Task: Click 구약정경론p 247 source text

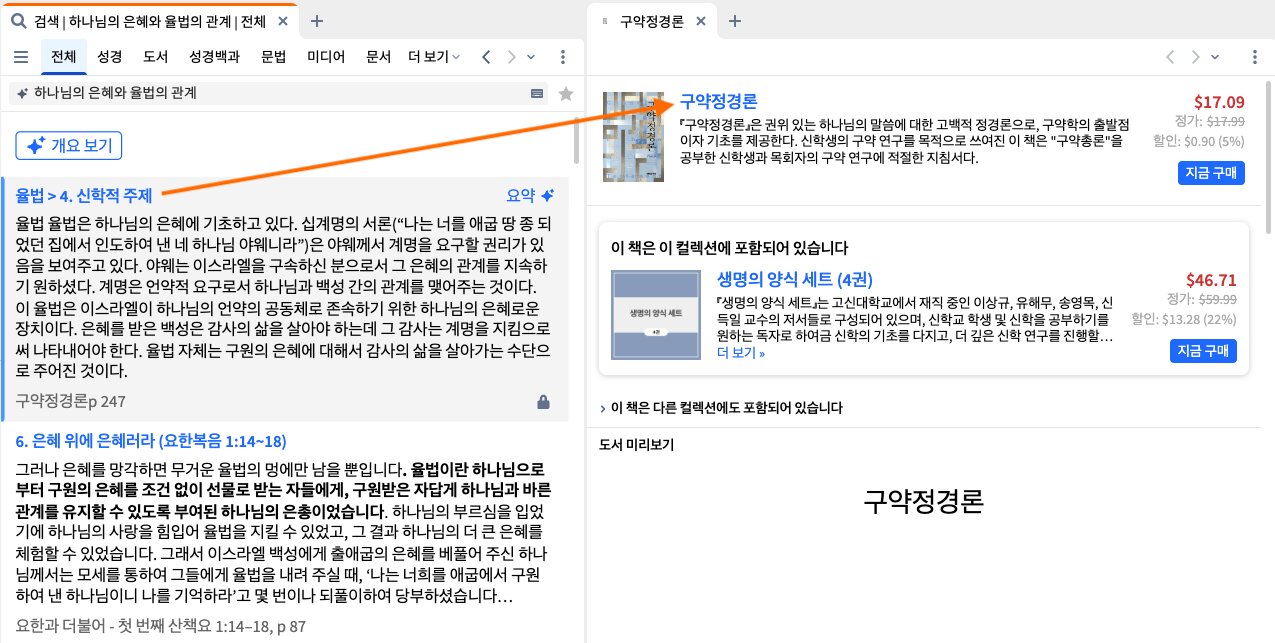Action: coord(70,402)
